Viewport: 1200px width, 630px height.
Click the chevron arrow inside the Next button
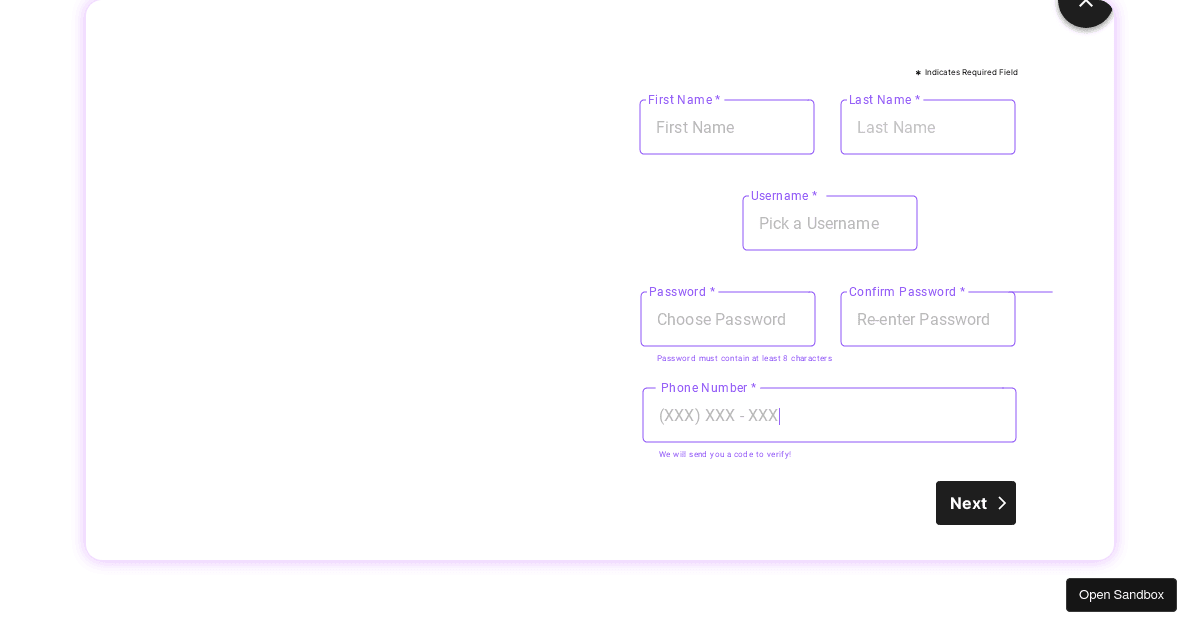coord(1002,503)
